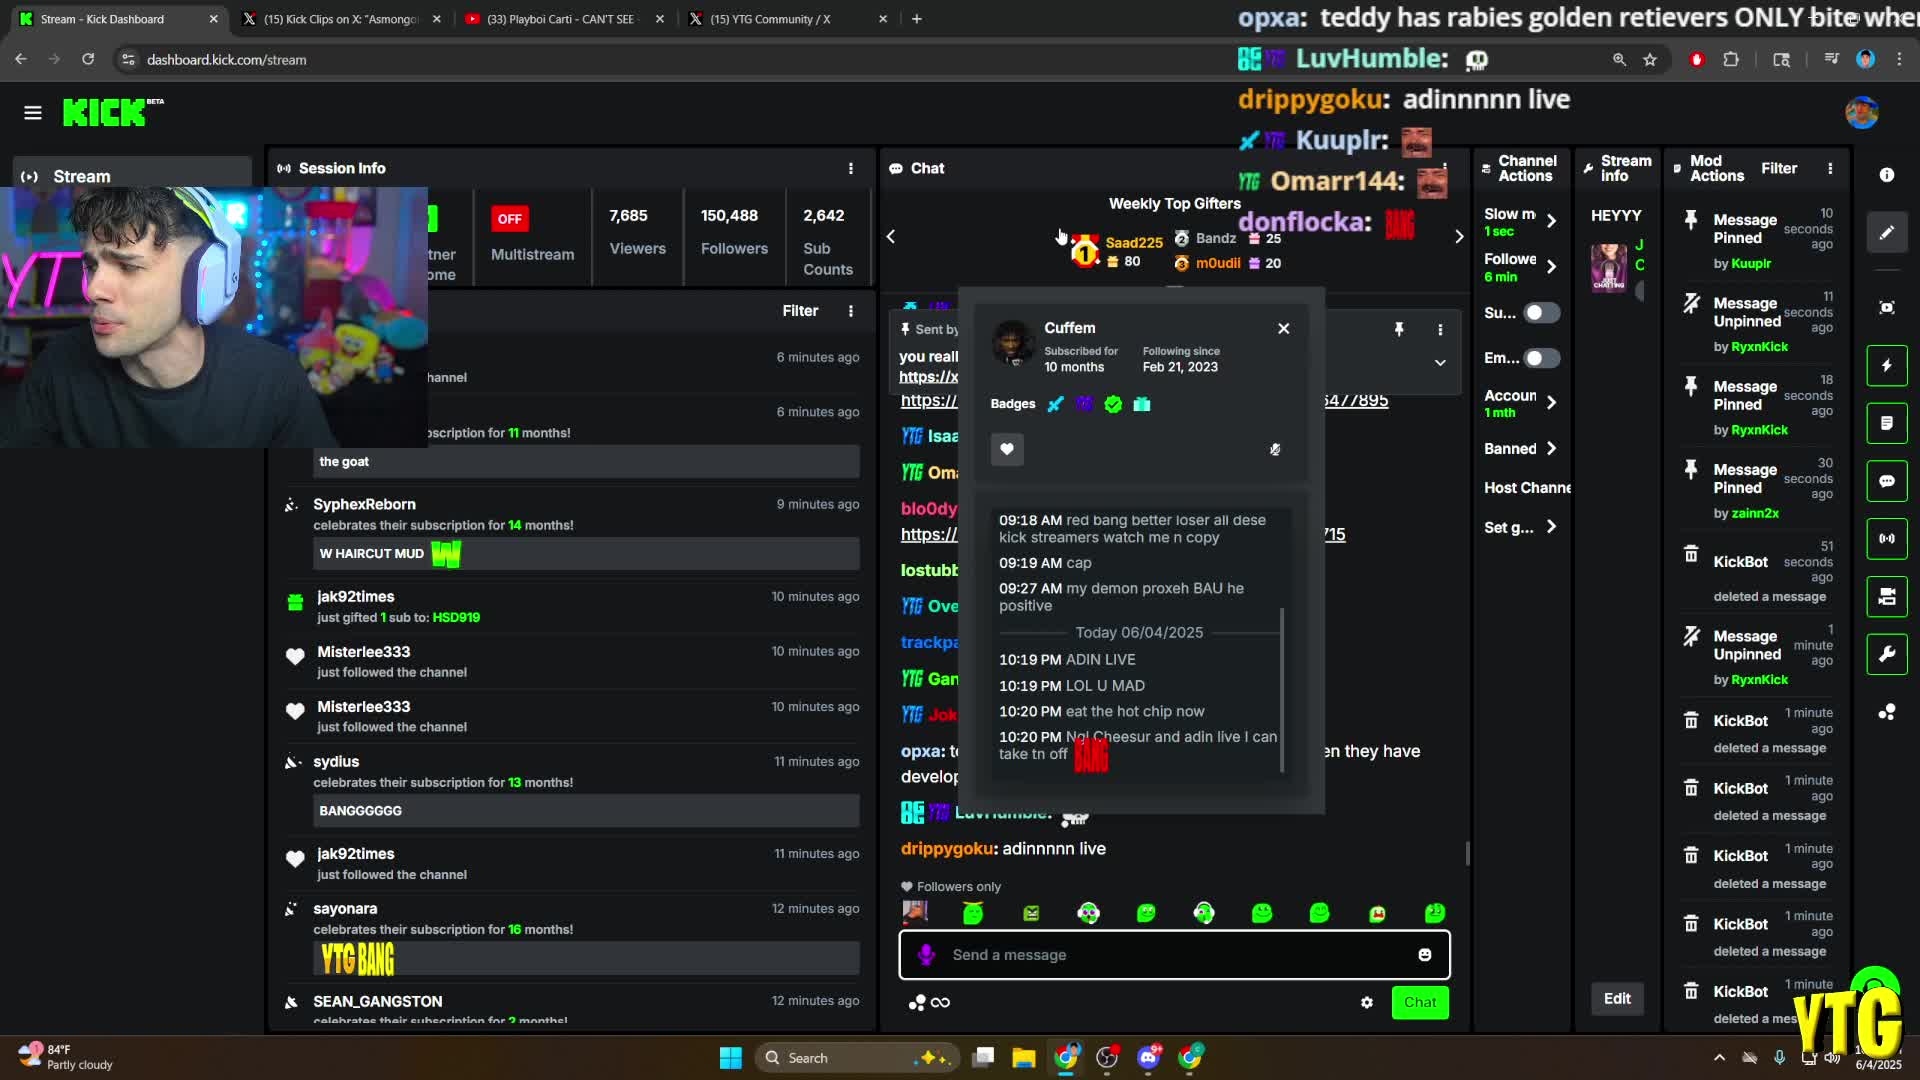Viewport: 1920px width, 1080px height.
Task: Bookmark this page with star icon
Action: [1650, 60]
